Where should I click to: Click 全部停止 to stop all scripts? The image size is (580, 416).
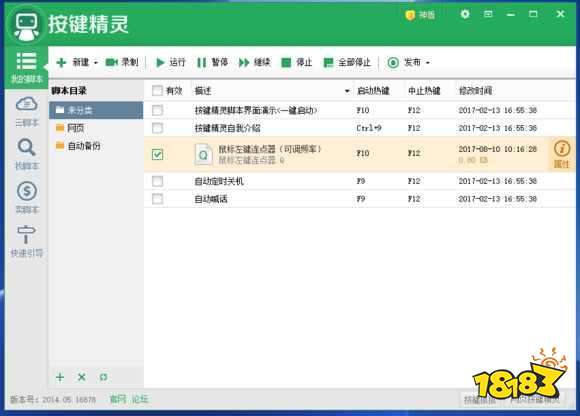coord(347,62)
